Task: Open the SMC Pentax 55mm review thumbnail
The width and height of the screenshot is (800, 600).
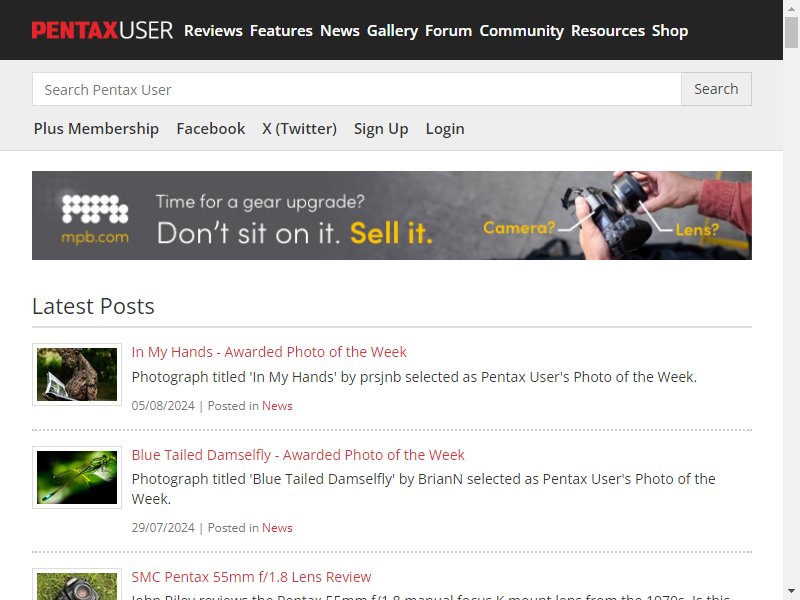Action: point(77,585)
